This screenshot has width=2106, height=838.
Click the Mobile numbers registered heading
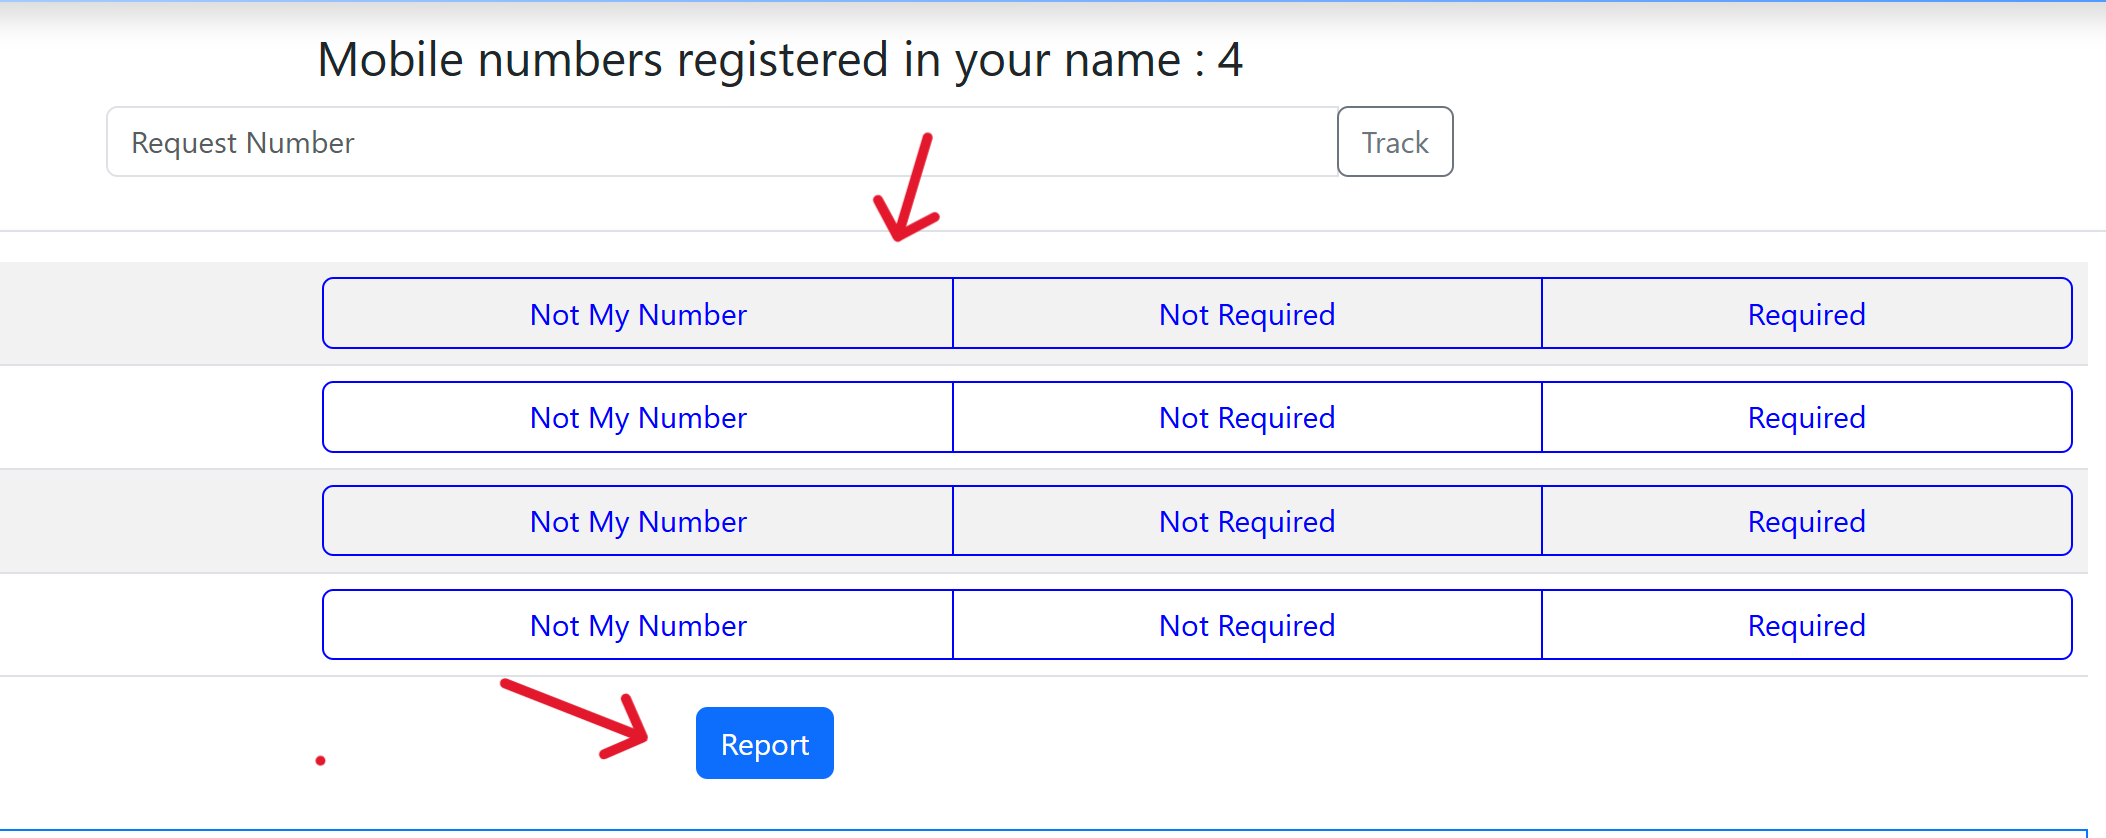(x=779, y=60)
